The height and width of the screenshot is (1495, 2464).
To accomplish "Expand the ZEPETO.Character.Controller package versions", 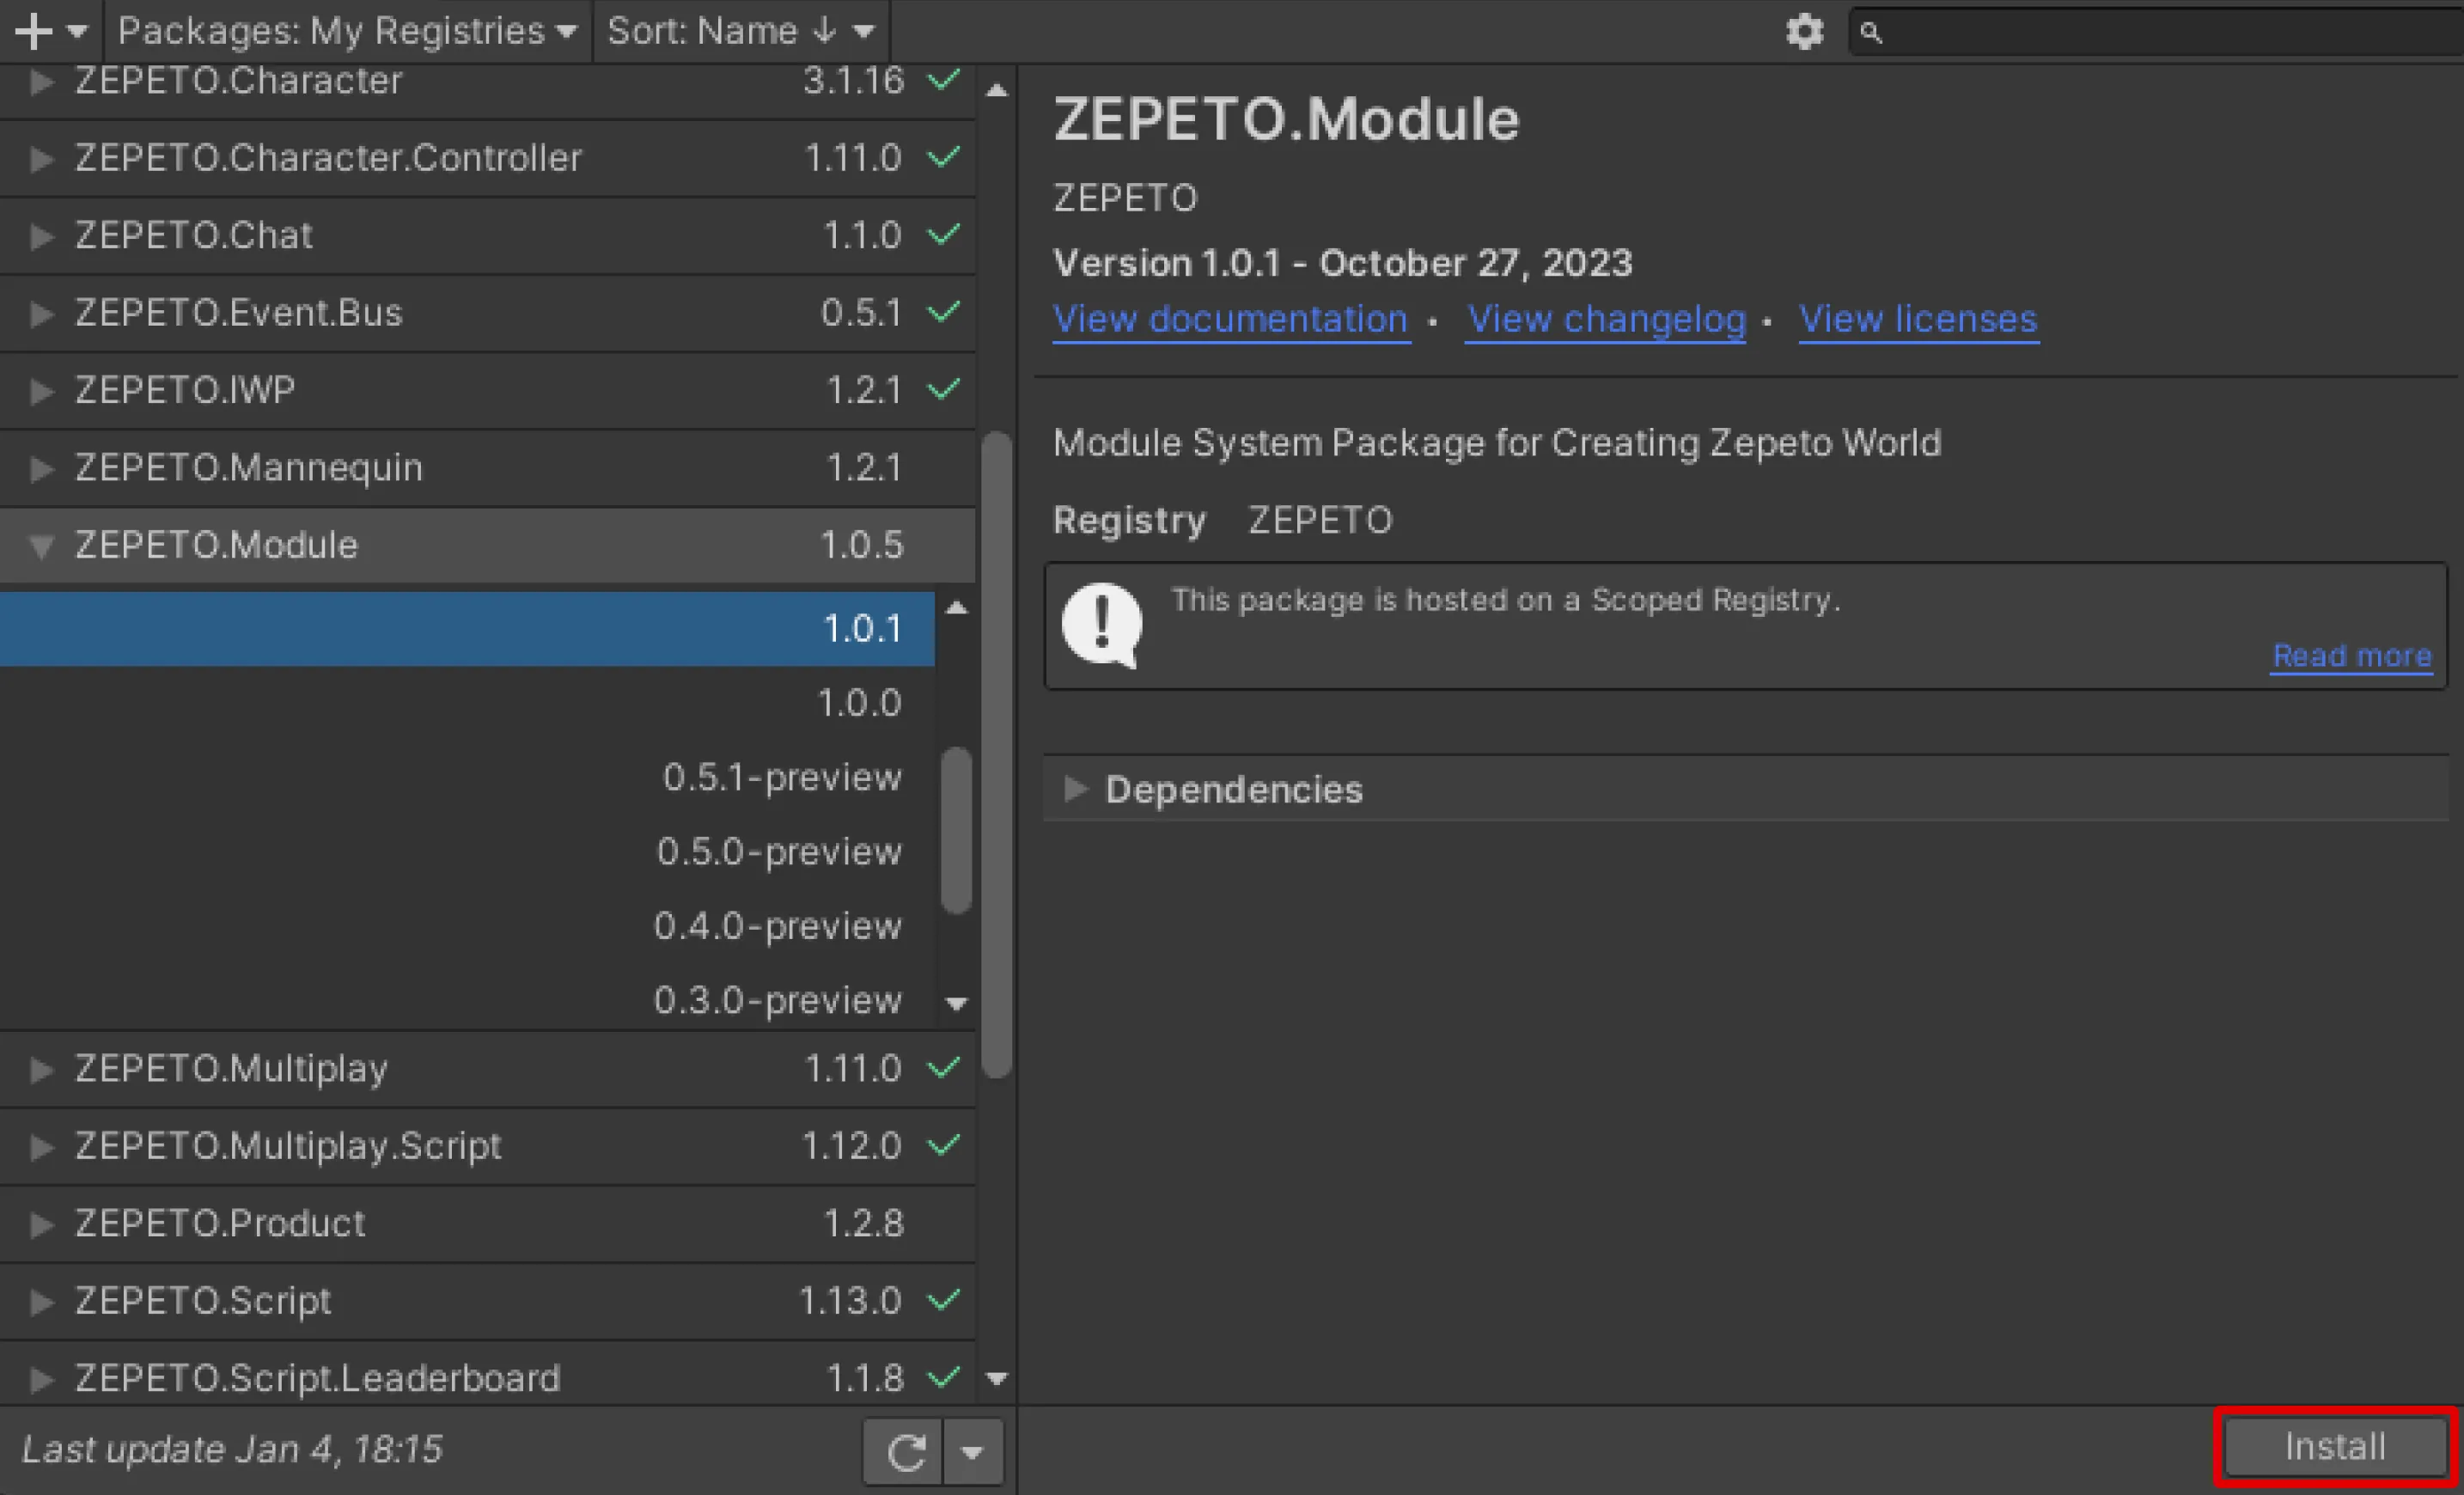I will click(41, 158).
